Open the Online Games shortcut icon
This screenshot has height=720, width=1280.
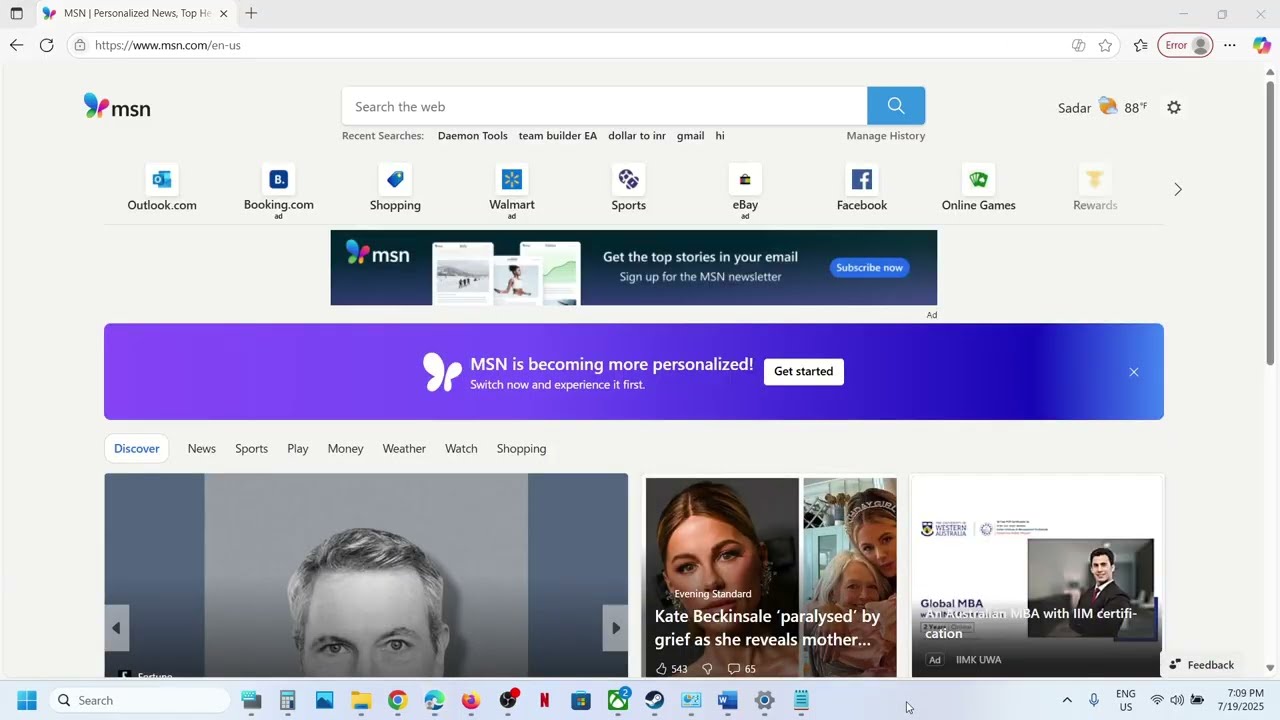pyautogui.click(x=979, y=179)
